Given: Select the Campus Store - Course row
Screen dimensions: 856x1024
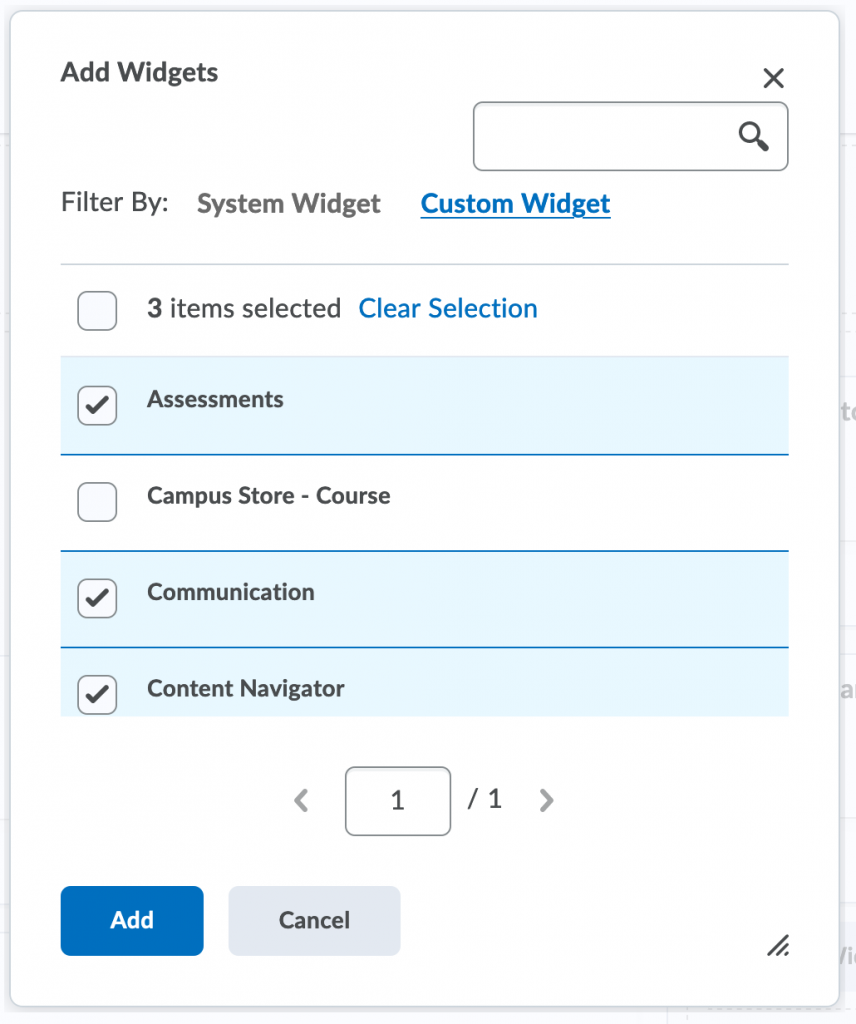Looking at the screenshot, I should click(268, 494).
